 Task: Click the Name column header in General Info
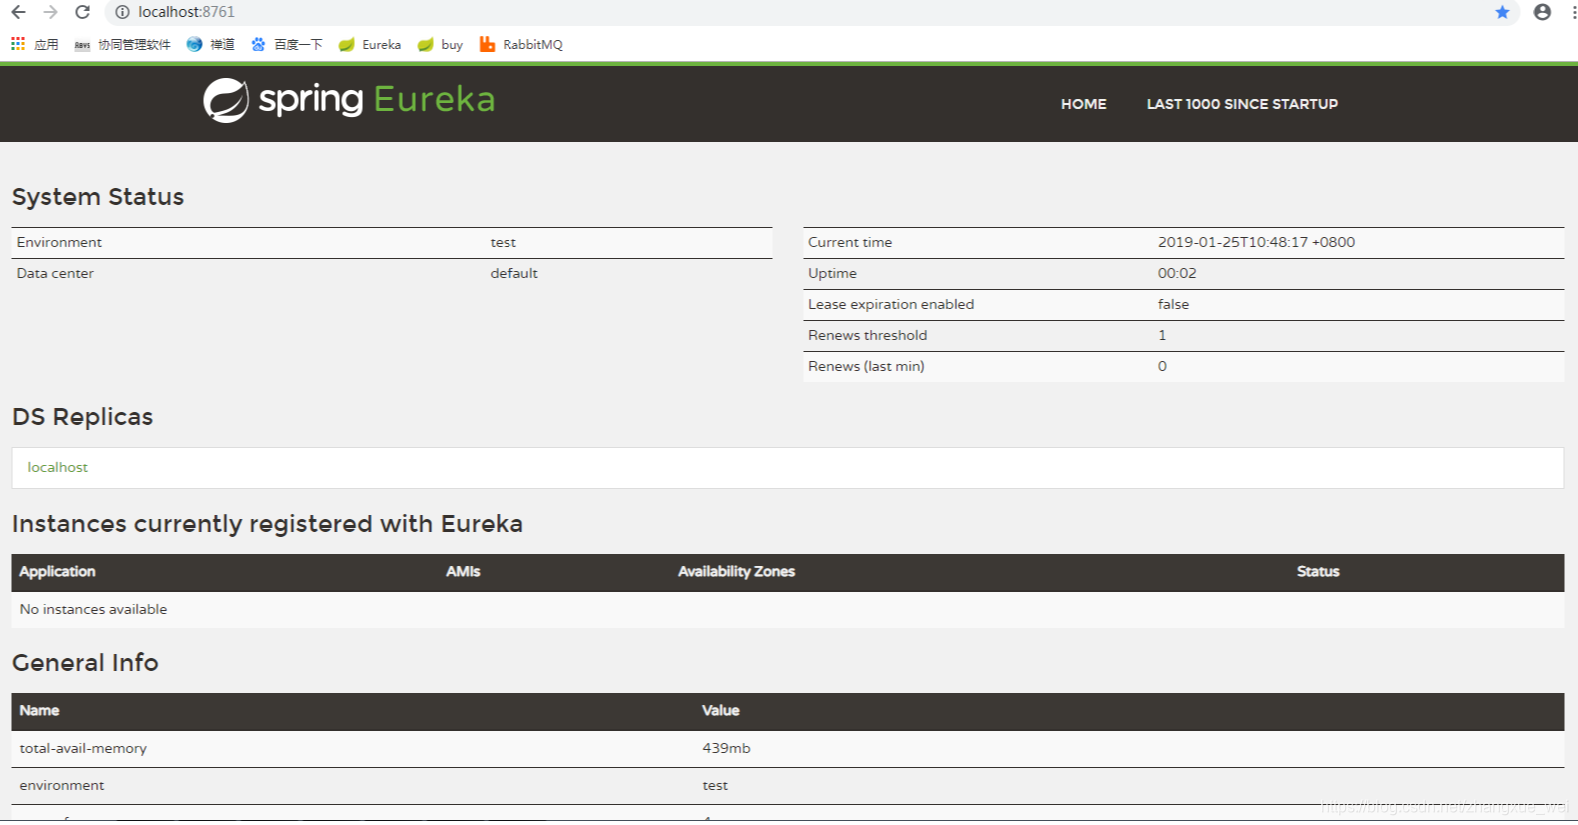tap(39, 710)
